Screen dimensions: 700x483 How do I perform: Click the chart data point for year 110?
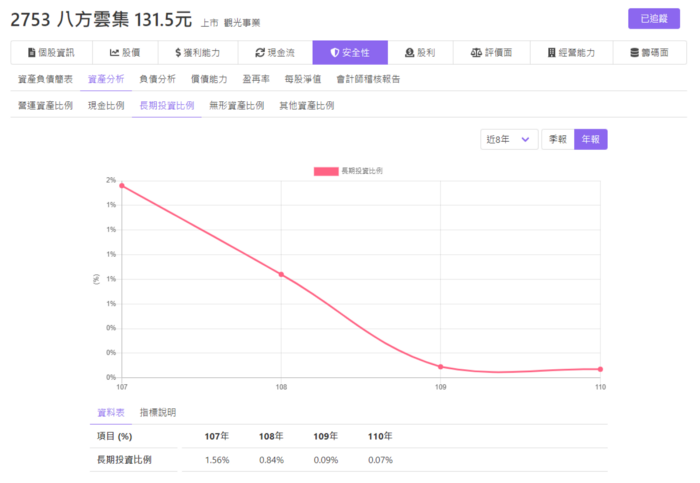click(x=600, y=369)
